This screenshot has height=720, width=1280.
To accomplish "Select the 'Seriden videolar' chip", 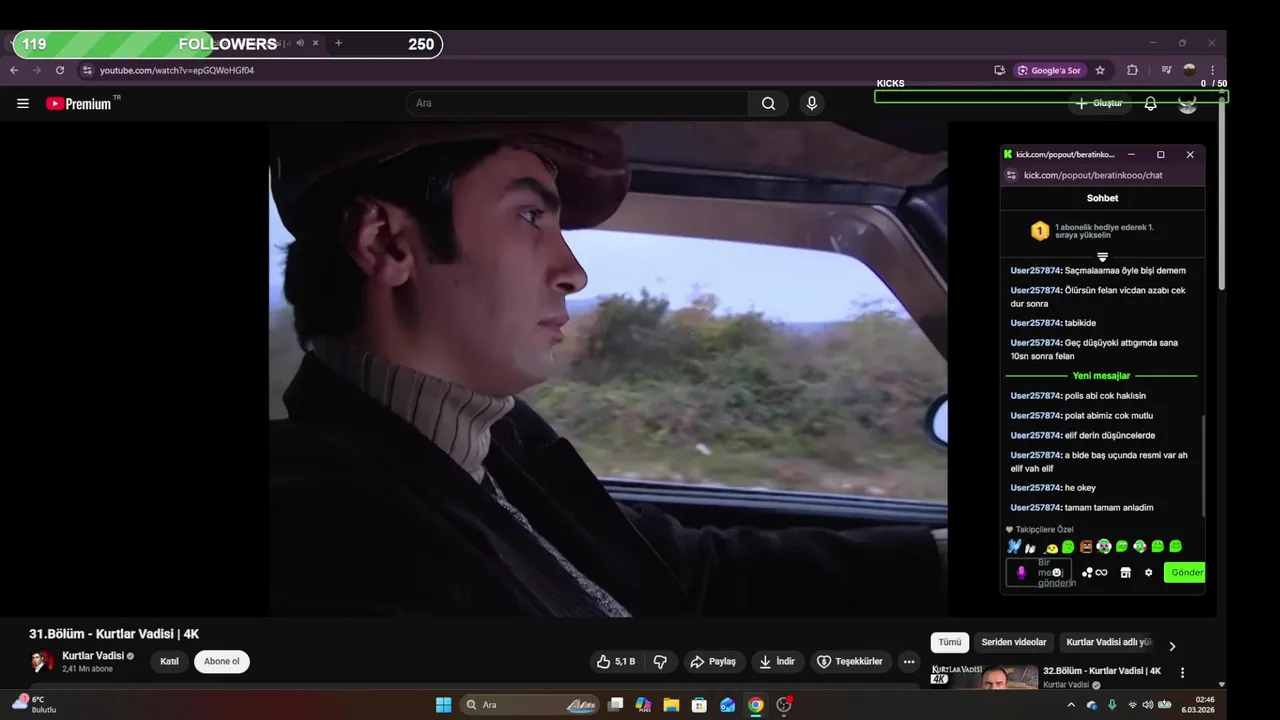I will 1014,642.
